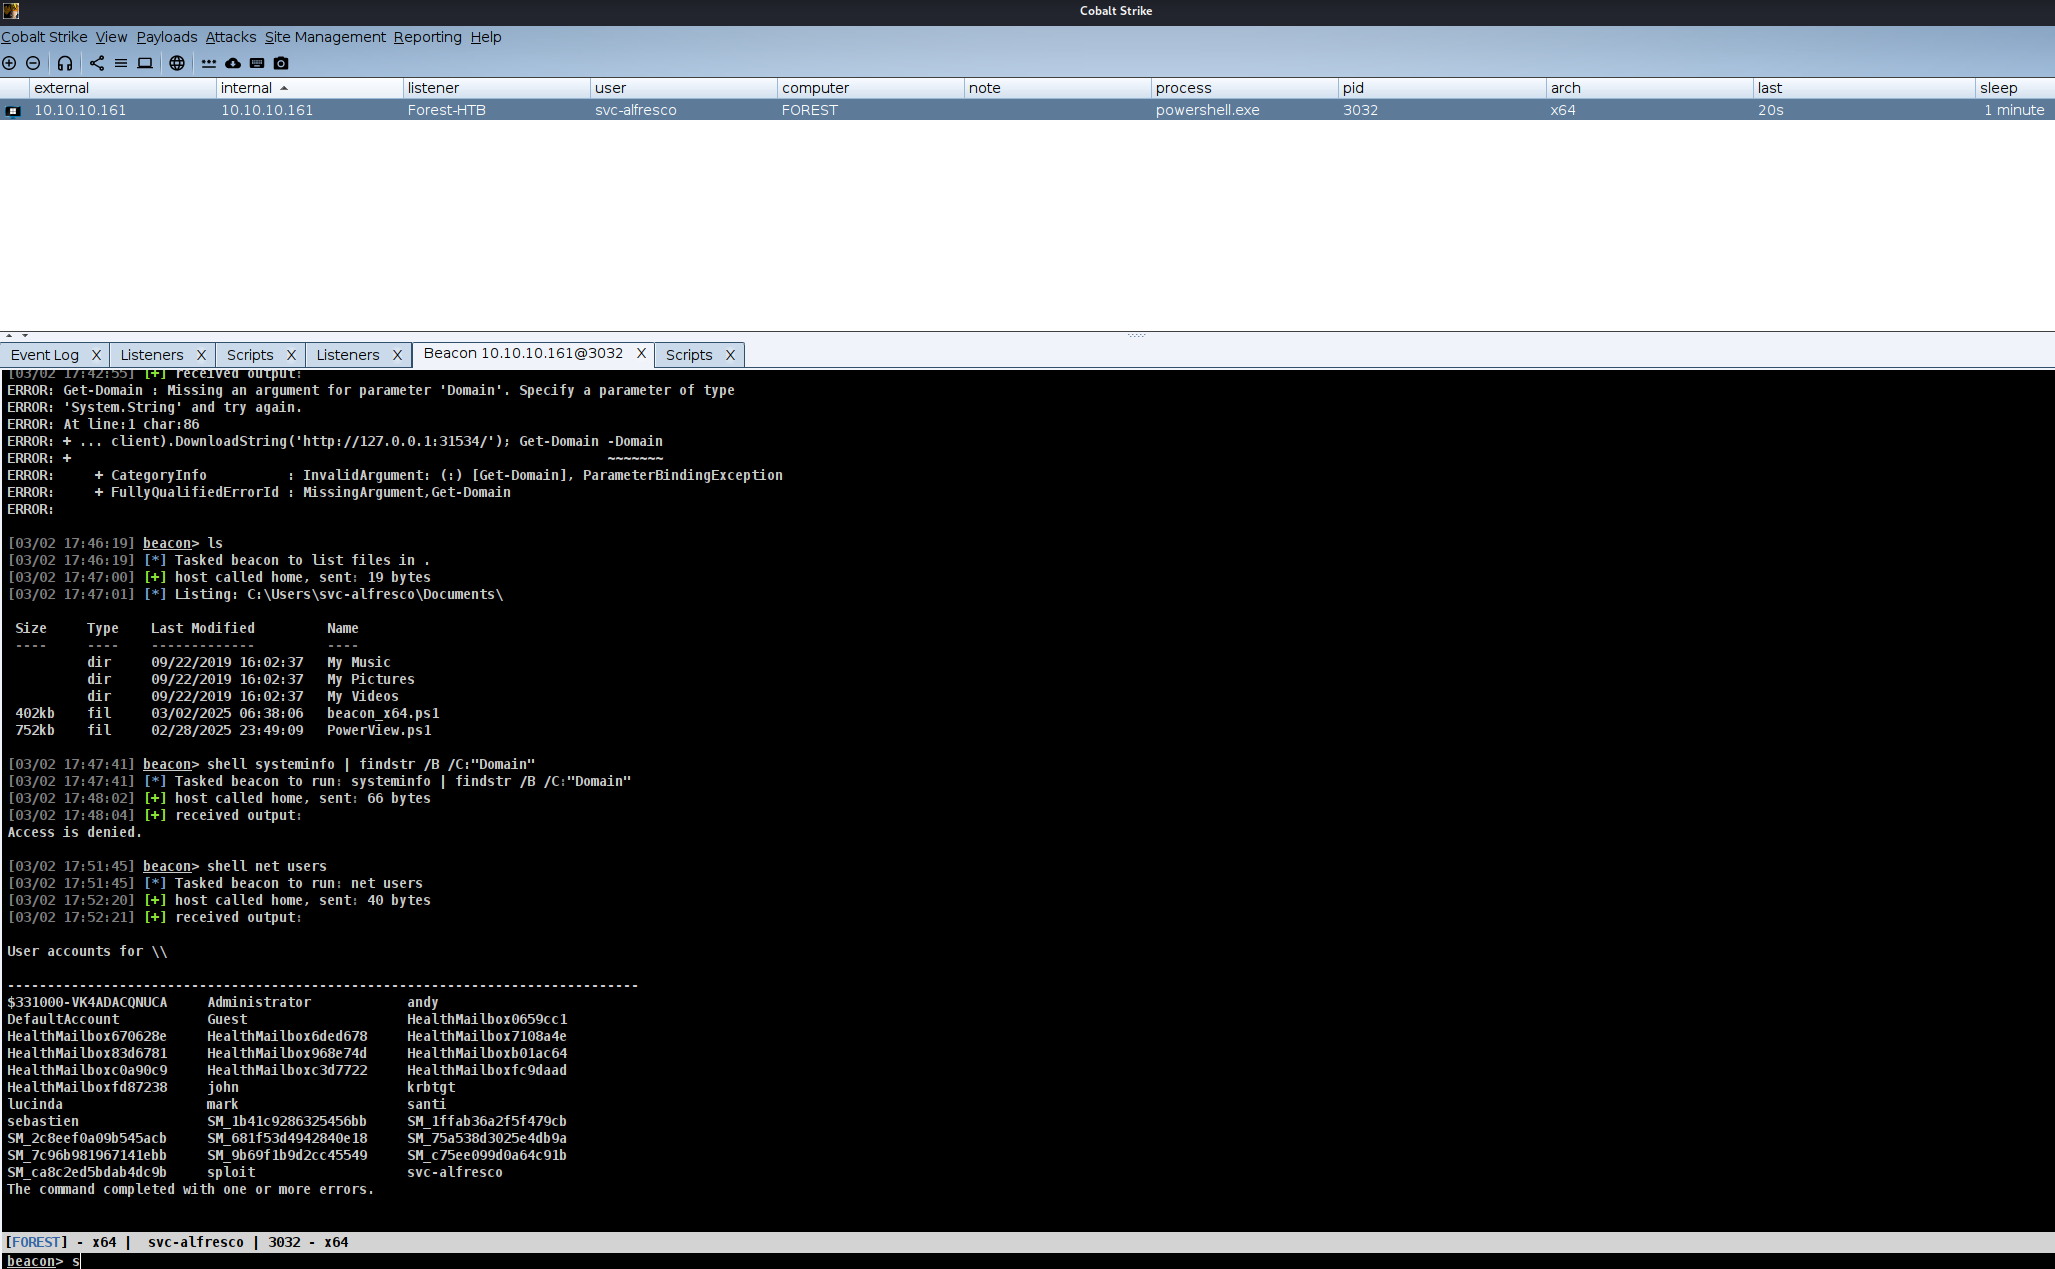View keystrokes via keyboard icon
The height and width of the screenshot is (1269, 2055).
(x=257, y=63)
